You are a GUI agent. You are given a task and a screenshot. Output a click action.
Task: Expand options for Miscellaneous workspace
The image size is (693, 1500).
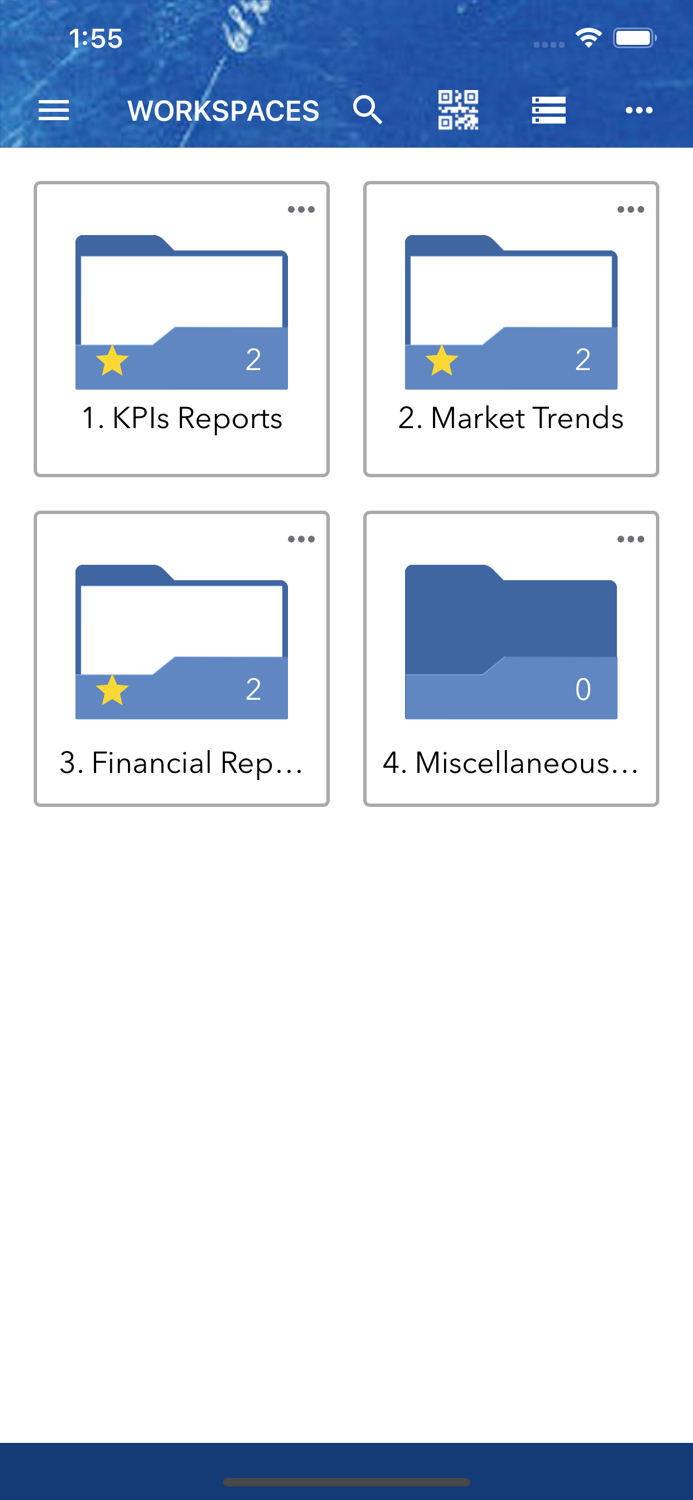630,539
